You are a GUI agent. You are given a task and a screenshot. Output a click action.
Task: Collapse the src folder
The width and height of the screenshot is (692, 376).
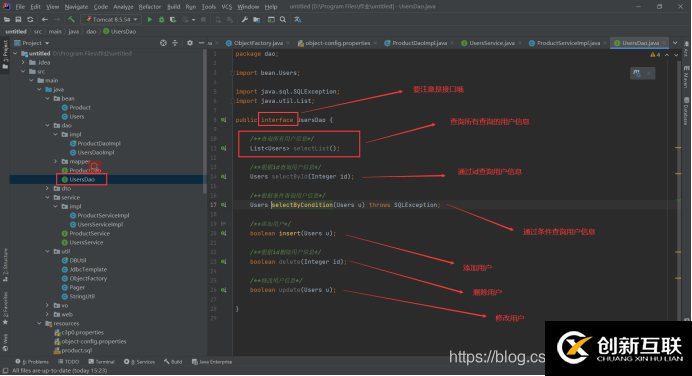[23, 71]
